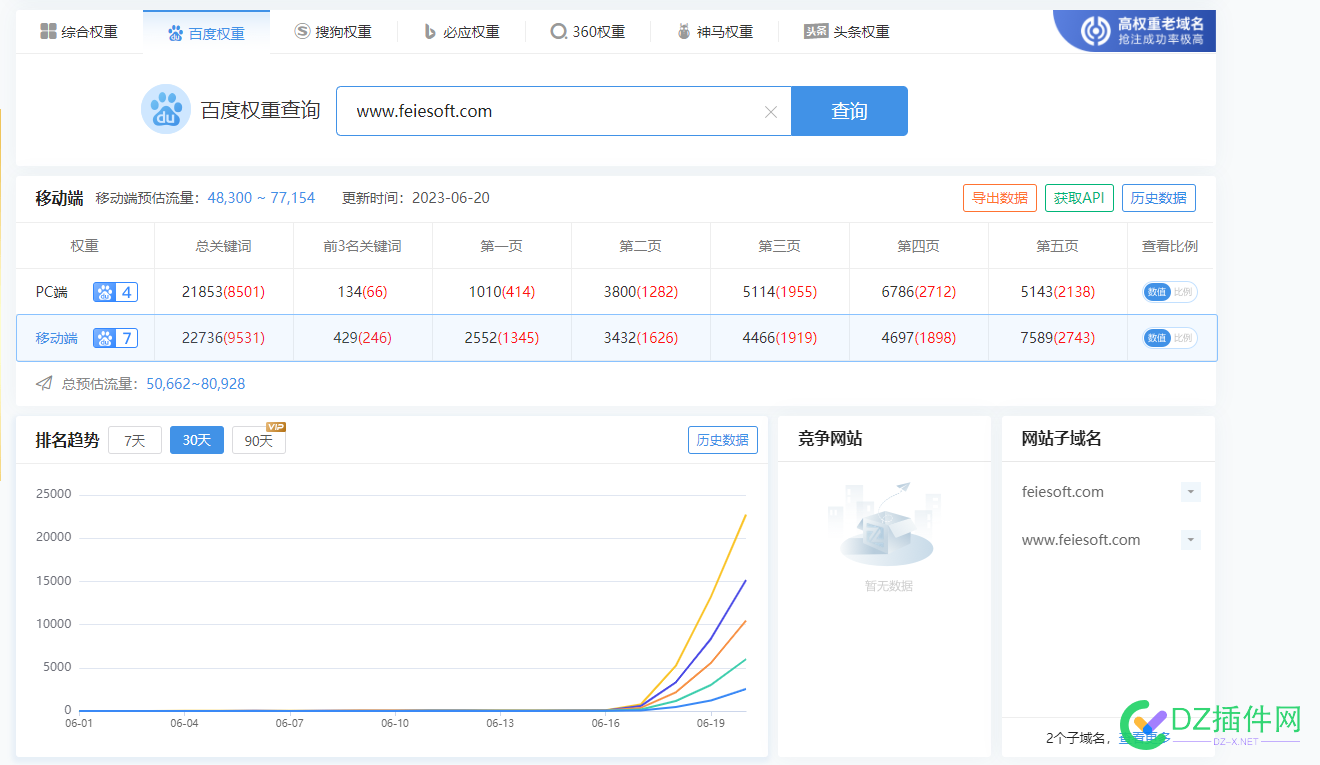Select the 头条权重 tab
1320x765 pixels.
pos(846,32)
